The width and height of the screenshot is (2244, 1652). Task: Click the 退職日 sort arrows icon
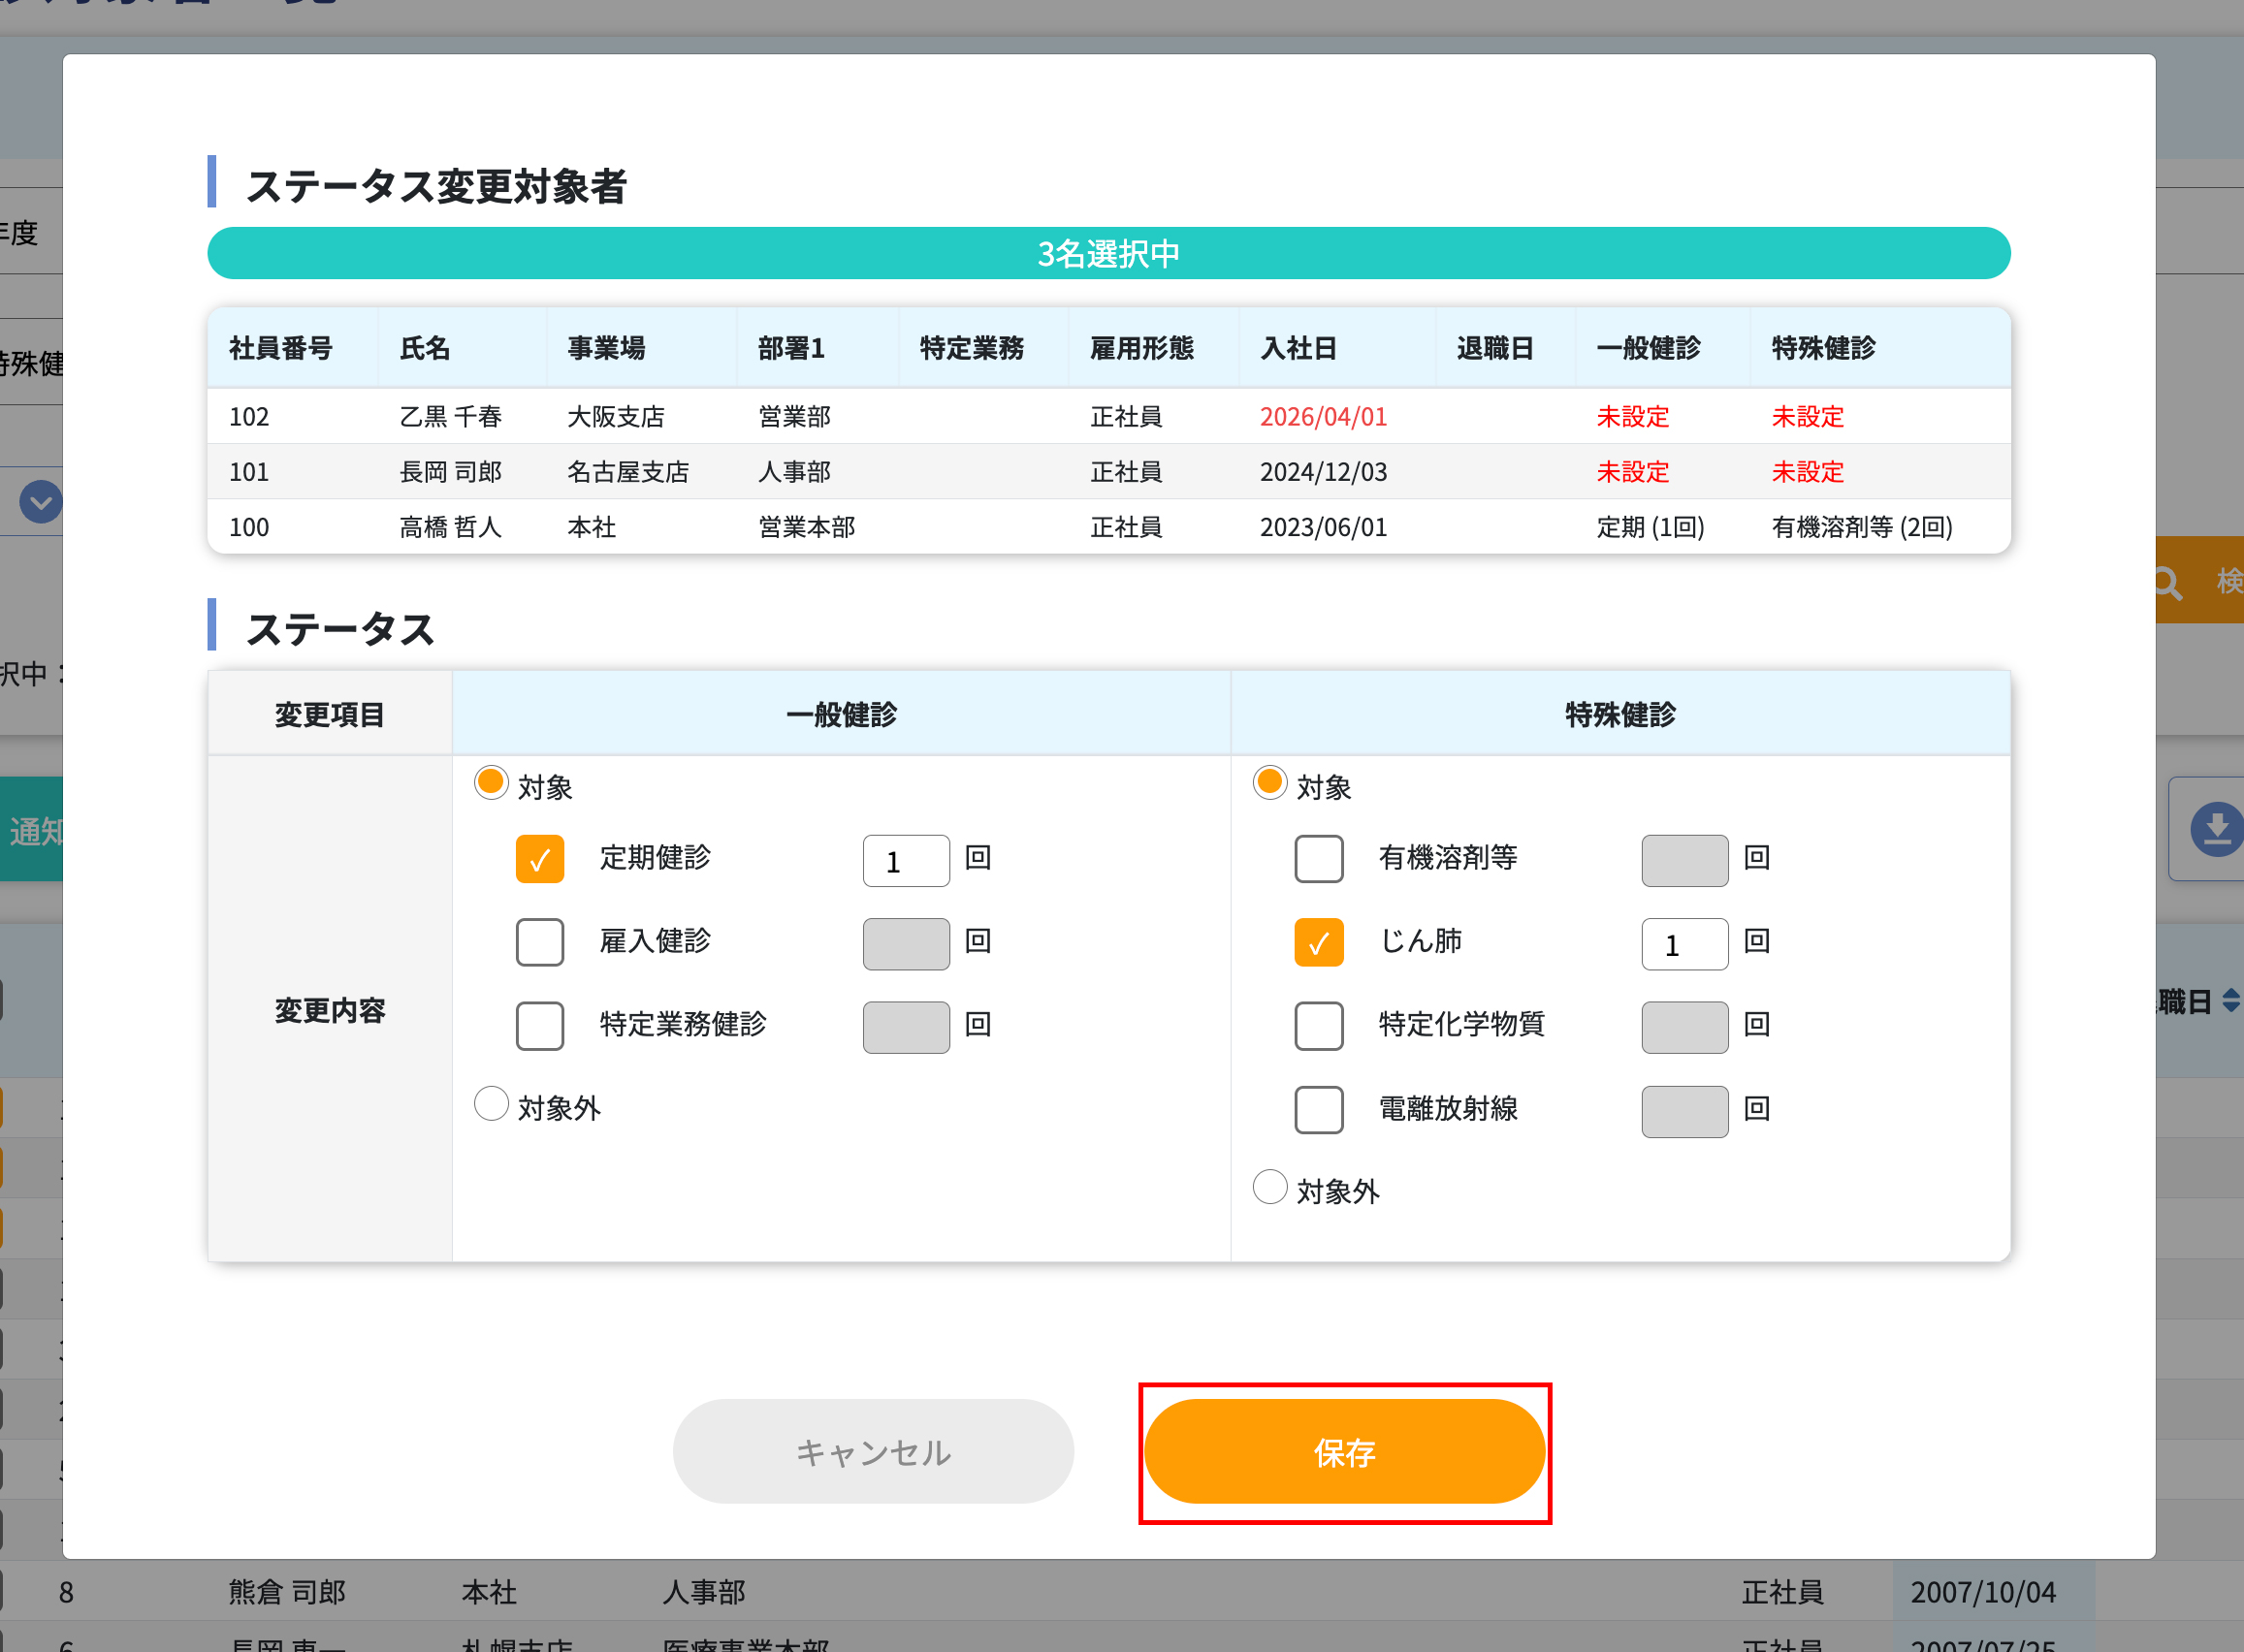tap(2231, 1001)
